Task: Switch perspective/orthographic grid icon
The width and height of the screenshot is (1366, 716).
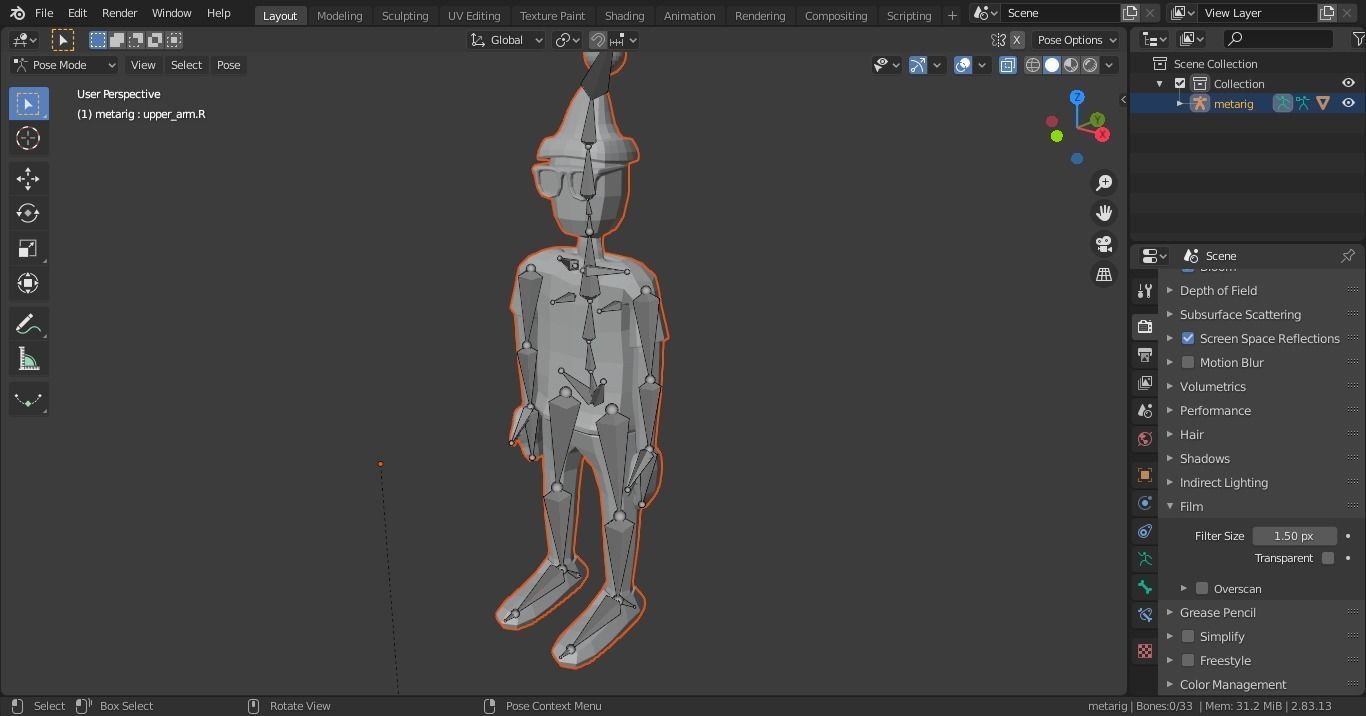Action: 1104,274
